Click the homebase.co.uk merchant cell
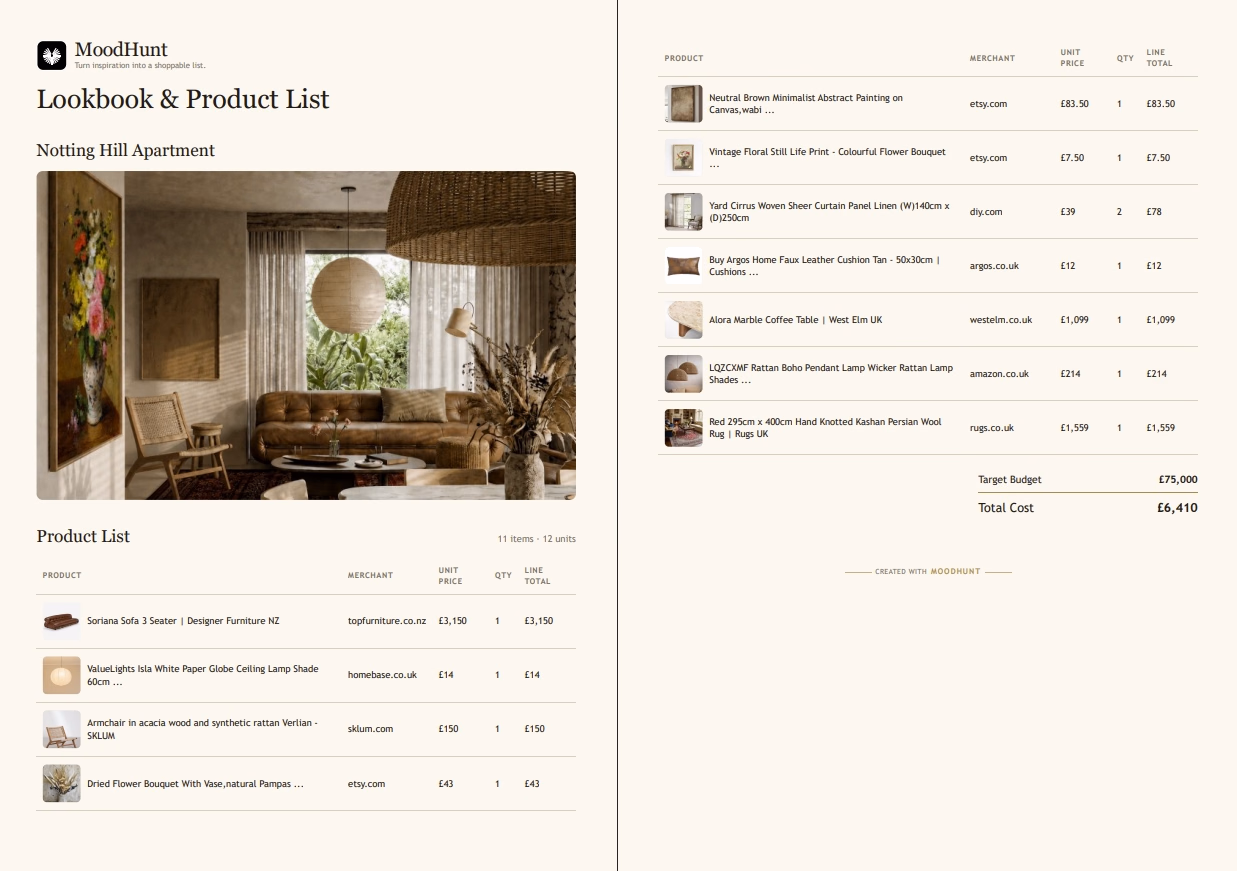This screenshot has height=871, width=1237. pos(382,675)
